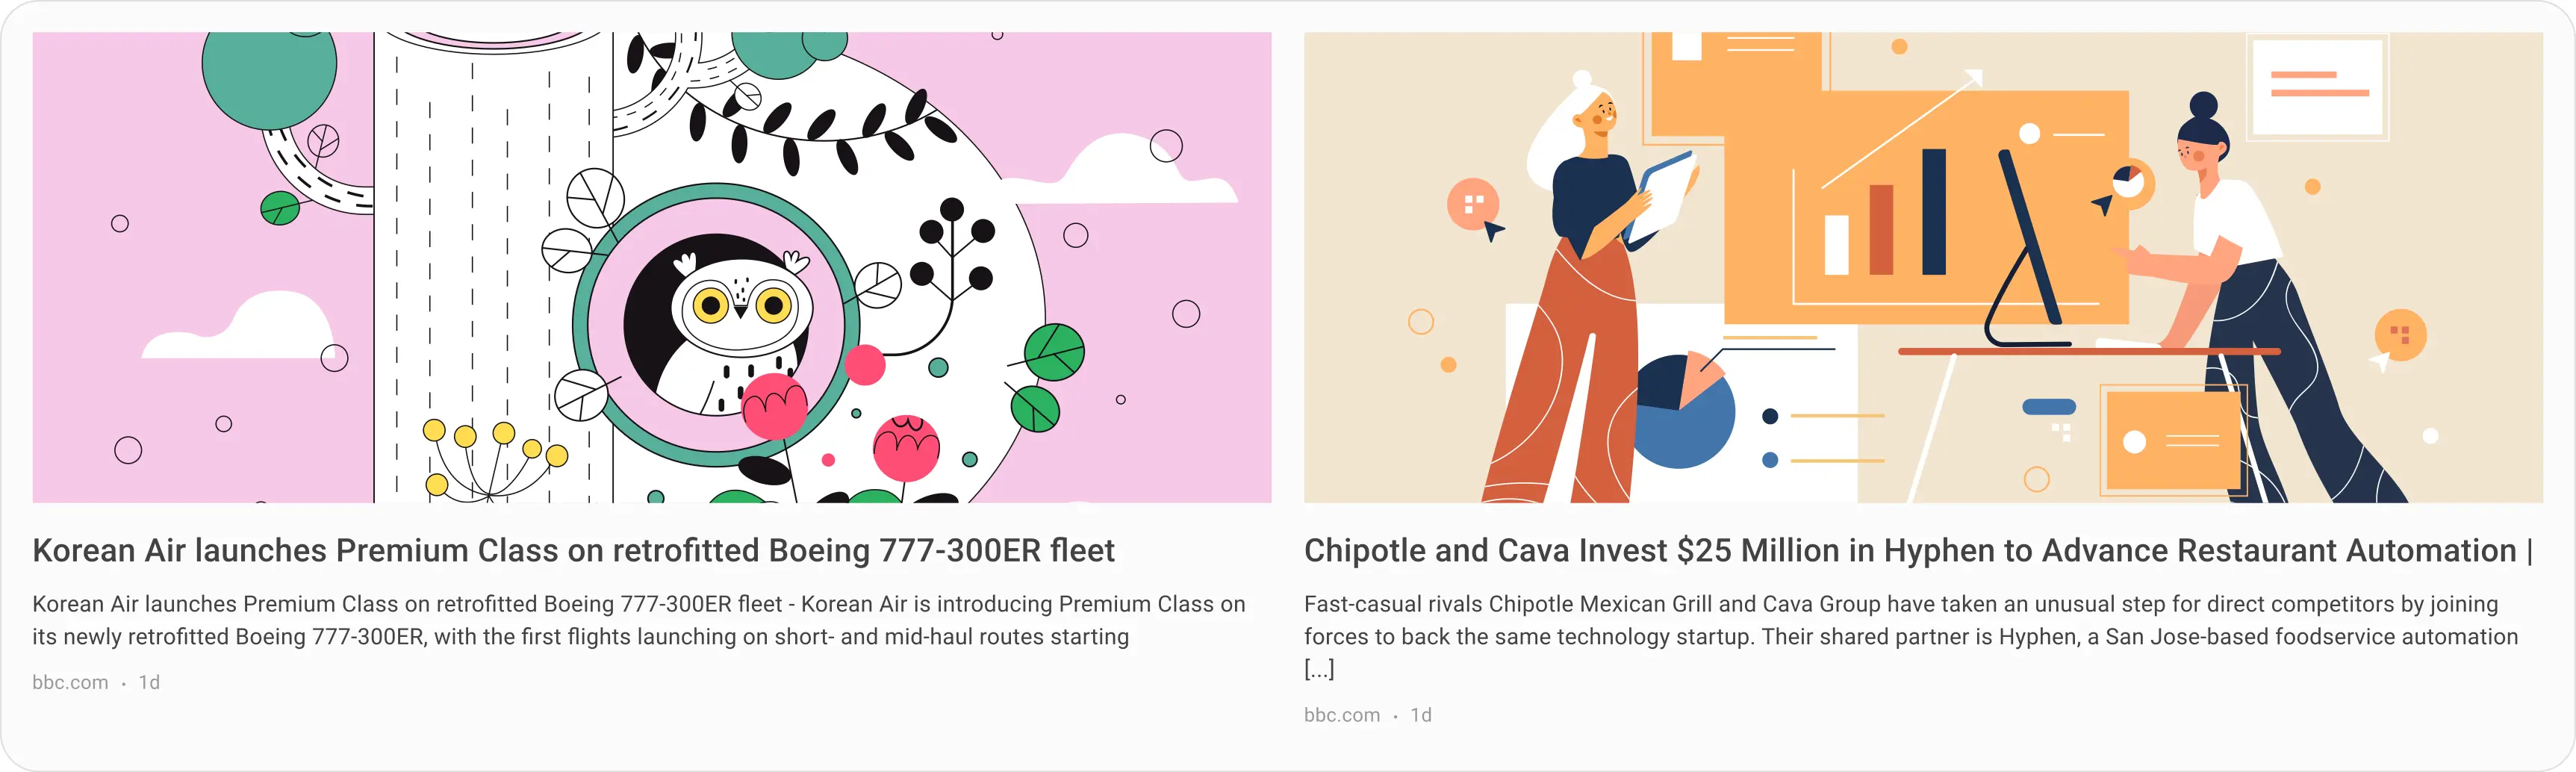2576x772 pixels.
Task: Open the Chipotle and Cava Hyphen headline
Action: (1910, 550)
